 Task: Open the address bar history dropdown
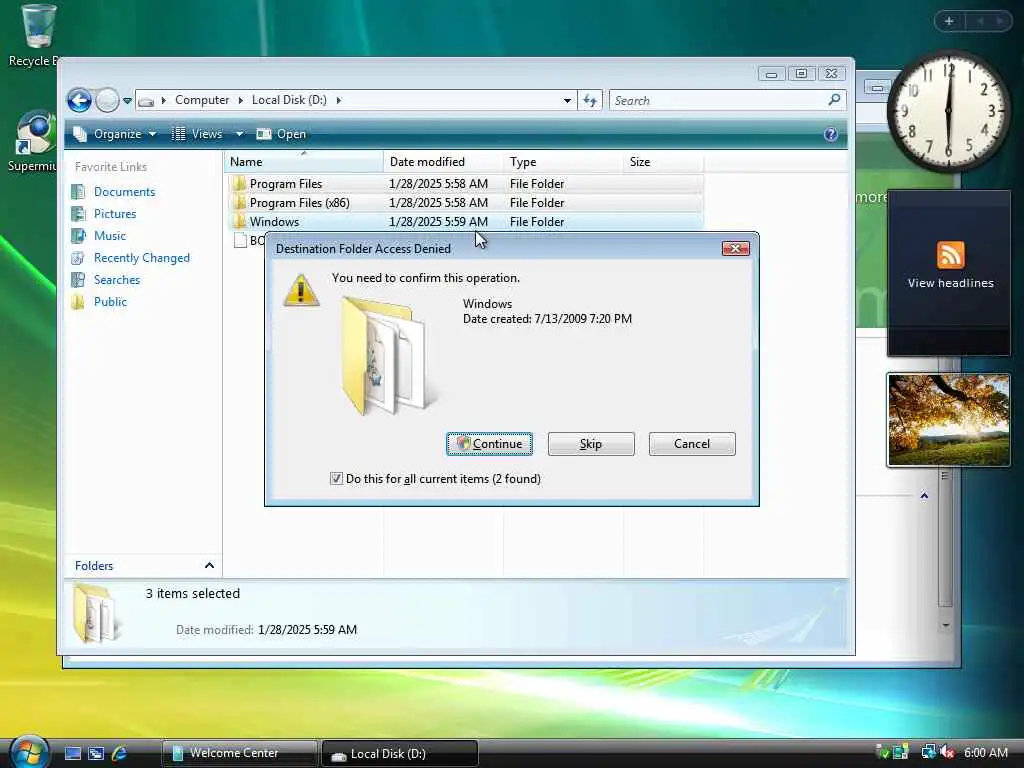tap(567, 101)
